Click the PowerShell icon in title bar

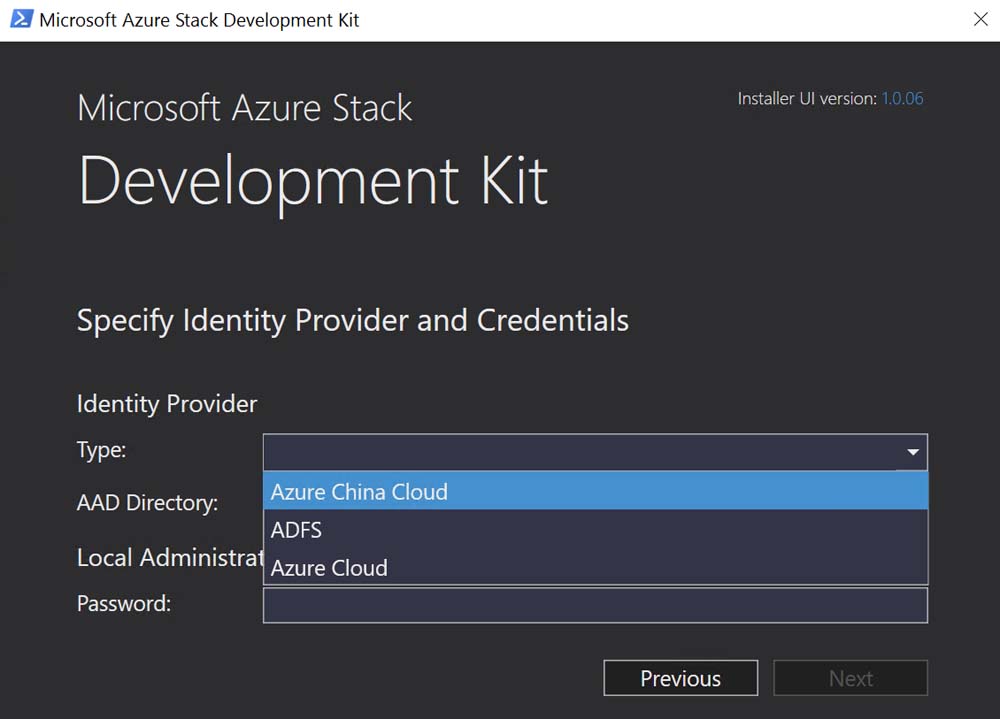point(20,19)
